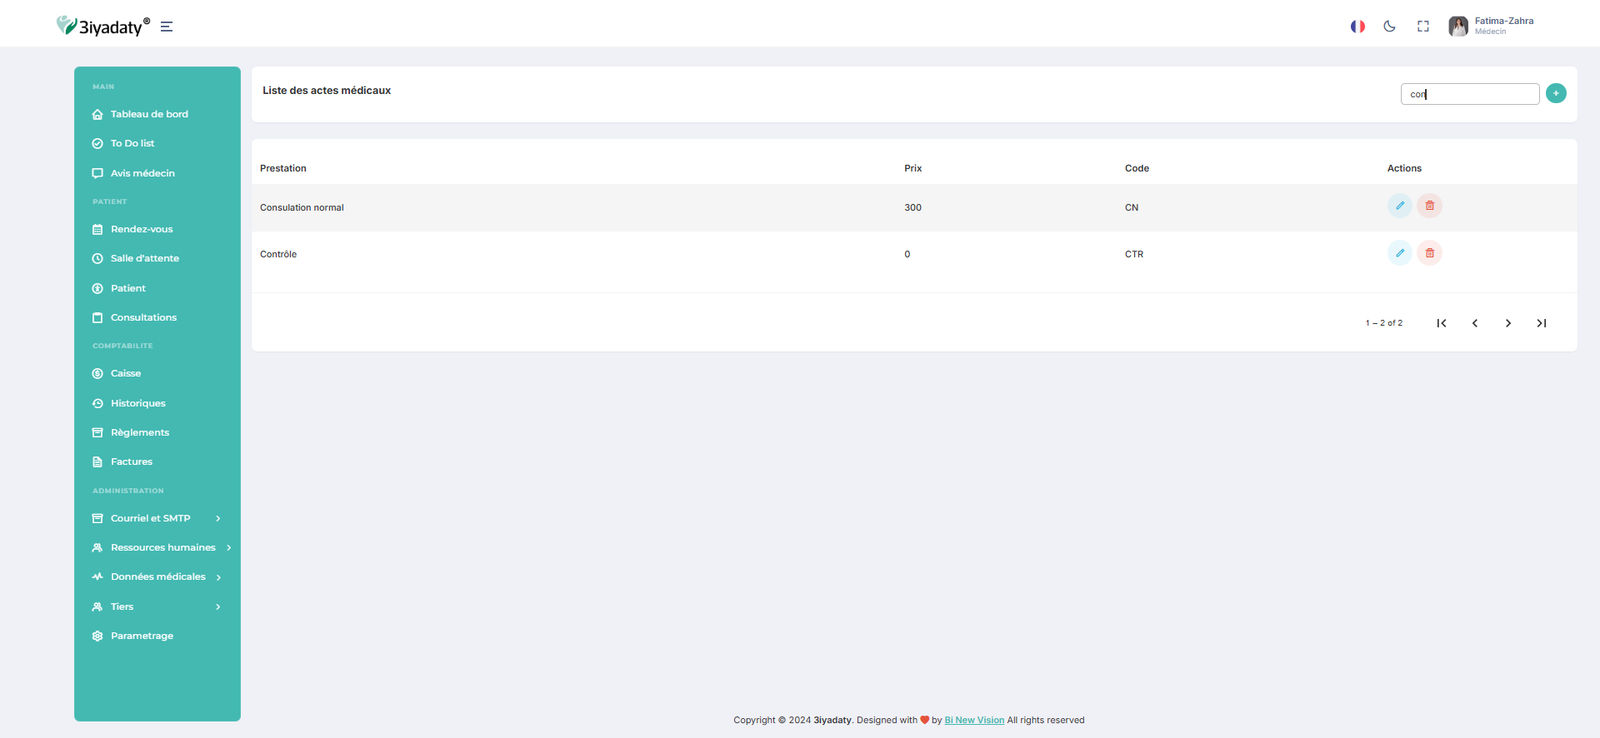Delete the Contrôle medical act
Image resolution: width=1600 pixels, height=738 pixels.
[x=1429, y=253]
